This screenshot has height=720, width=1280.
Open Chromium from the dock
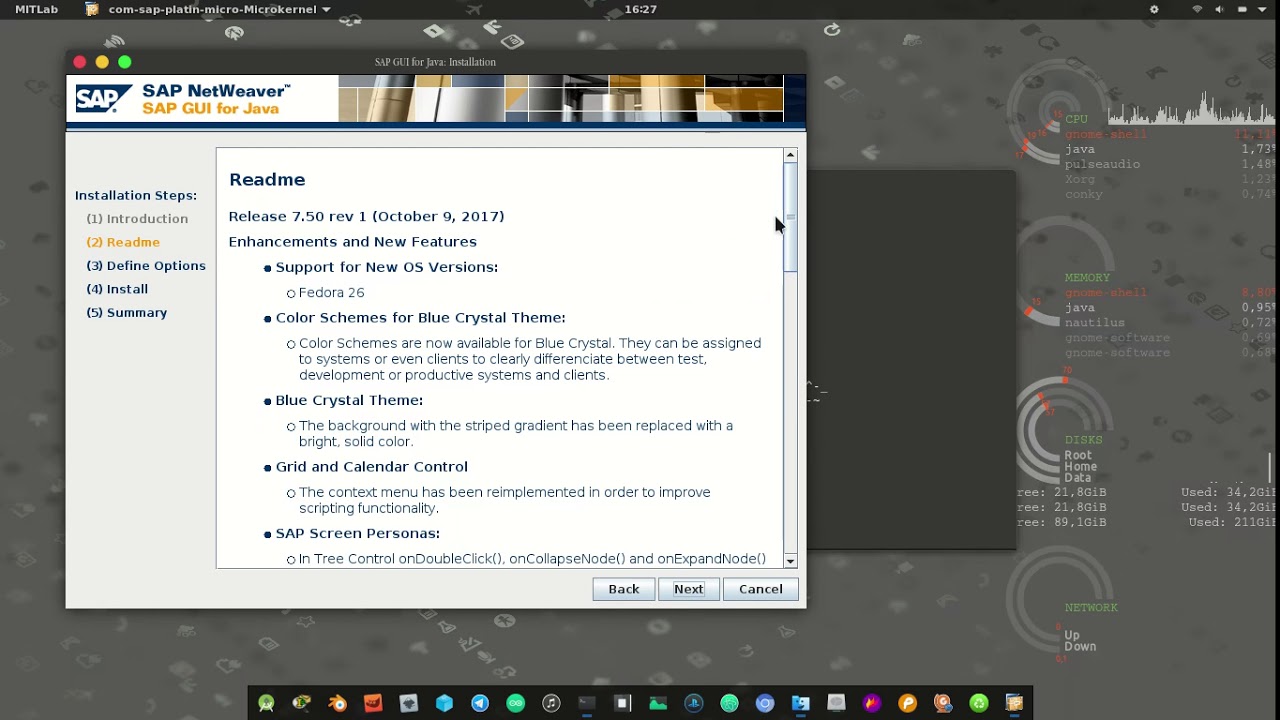(x=765, y=703)
